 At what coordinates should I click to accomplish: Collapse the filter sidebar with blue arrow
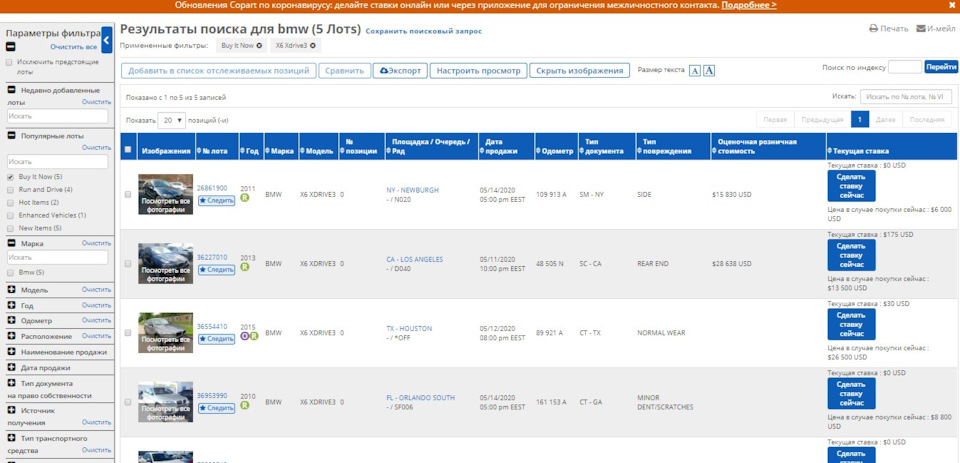click(107, 40)
